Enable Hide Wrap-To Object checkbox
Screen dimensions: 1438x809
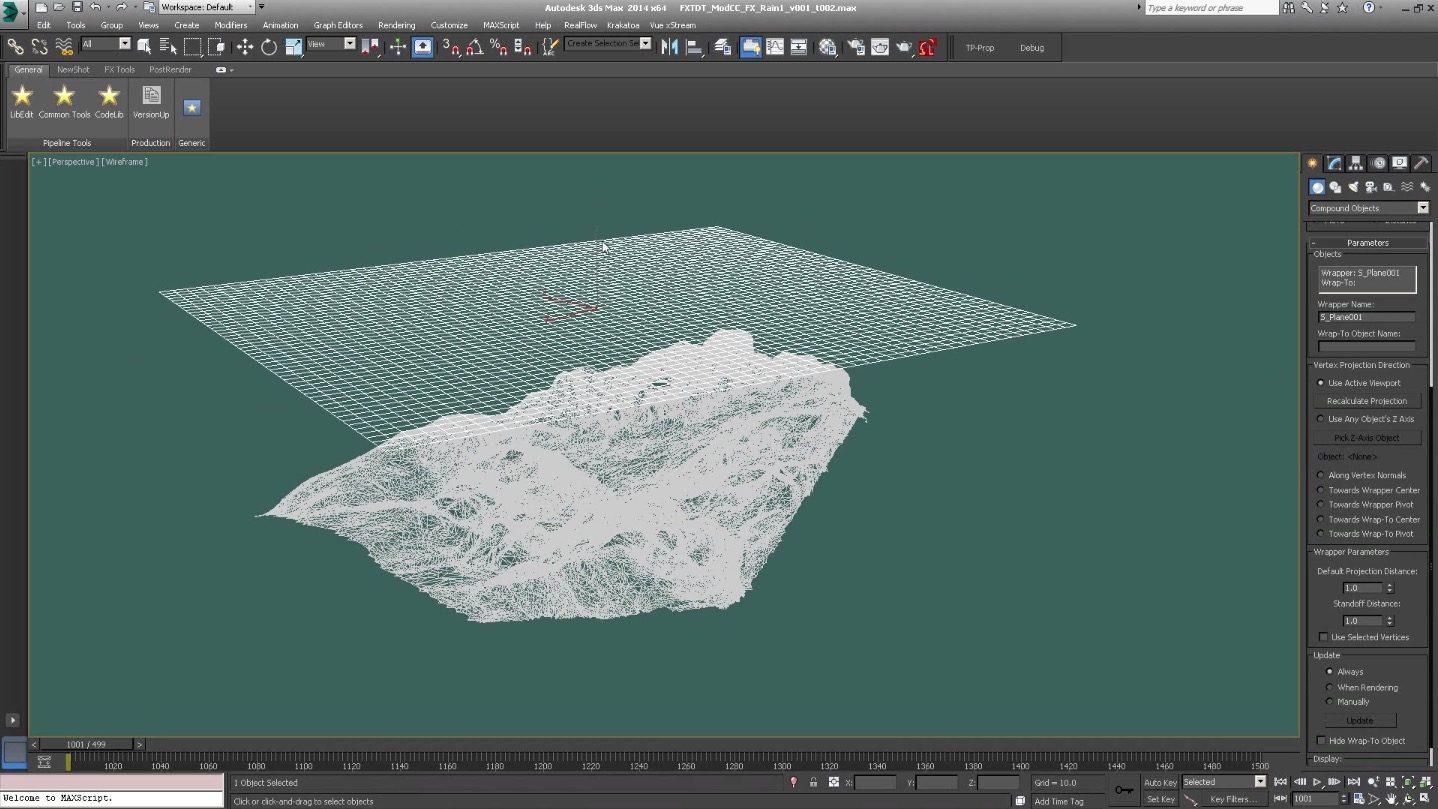1322,741
